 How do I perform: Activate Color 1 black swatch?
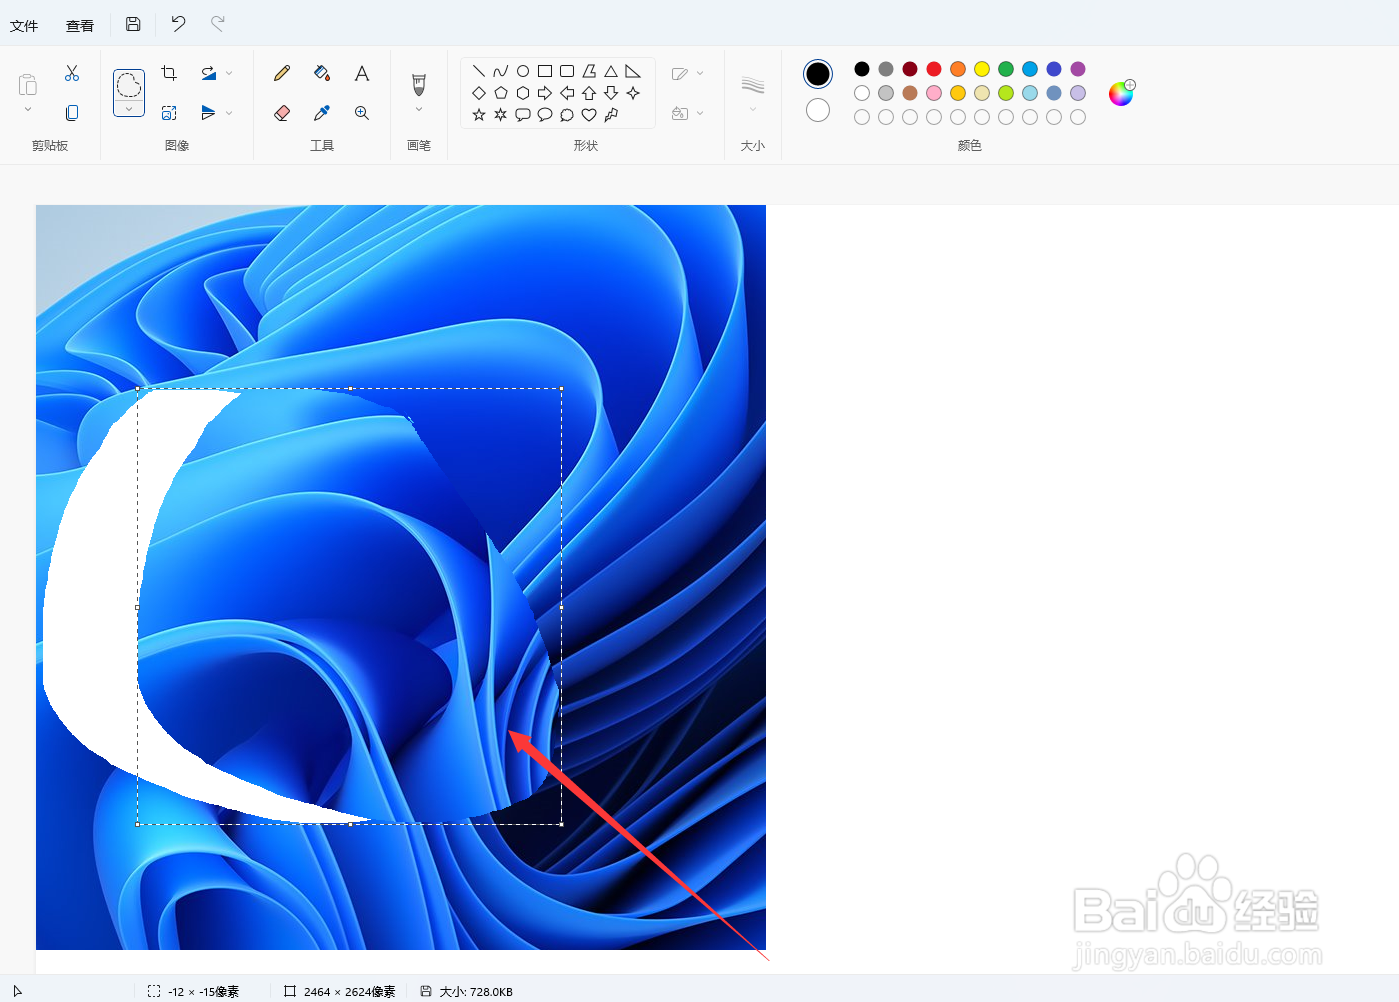[x=818, y=74]
